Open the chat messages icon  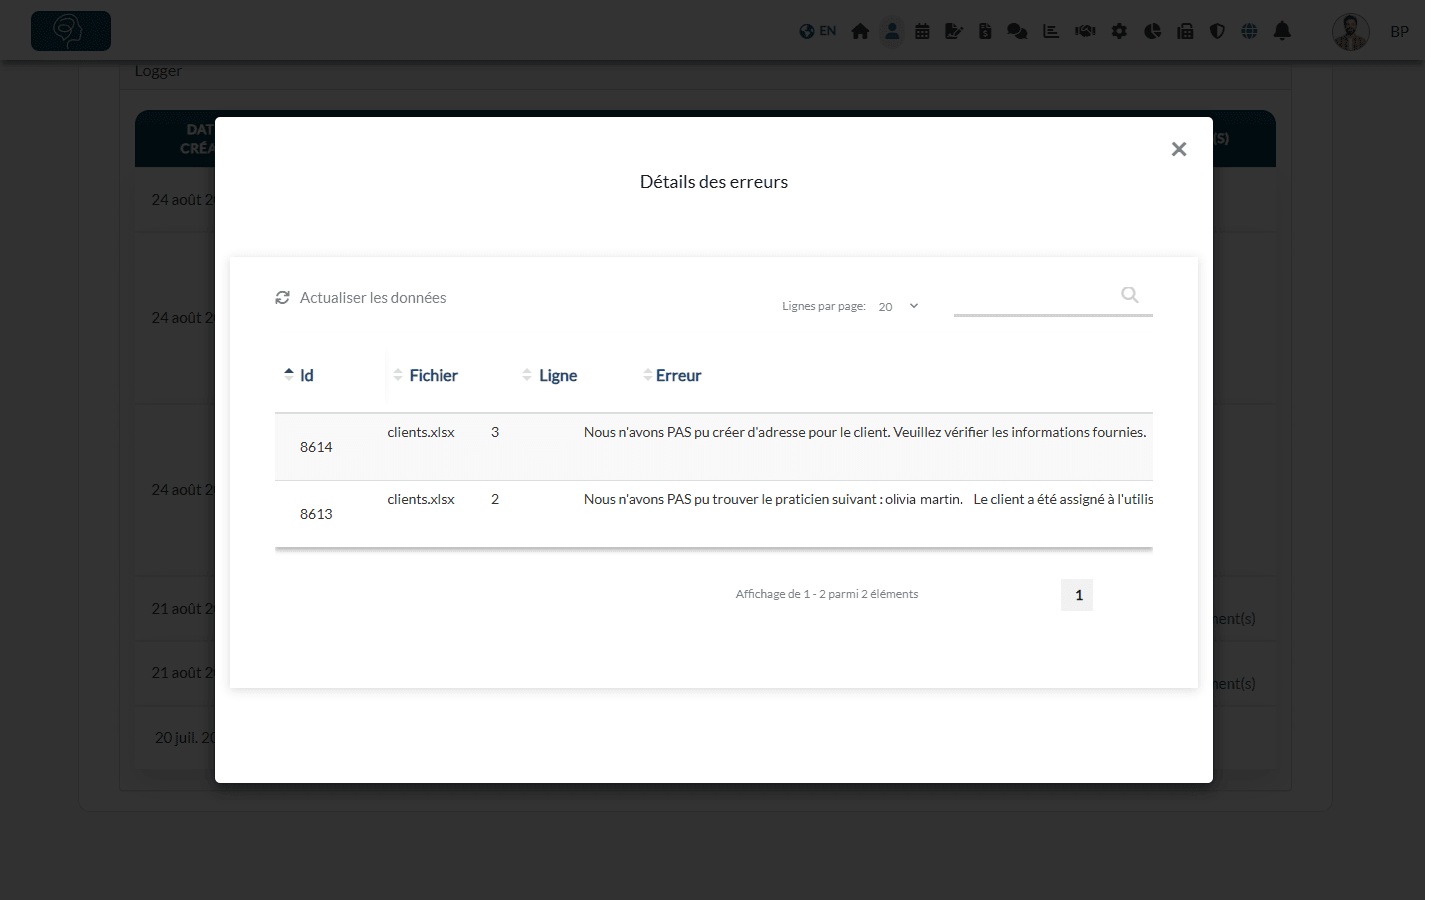(1017, 31)
